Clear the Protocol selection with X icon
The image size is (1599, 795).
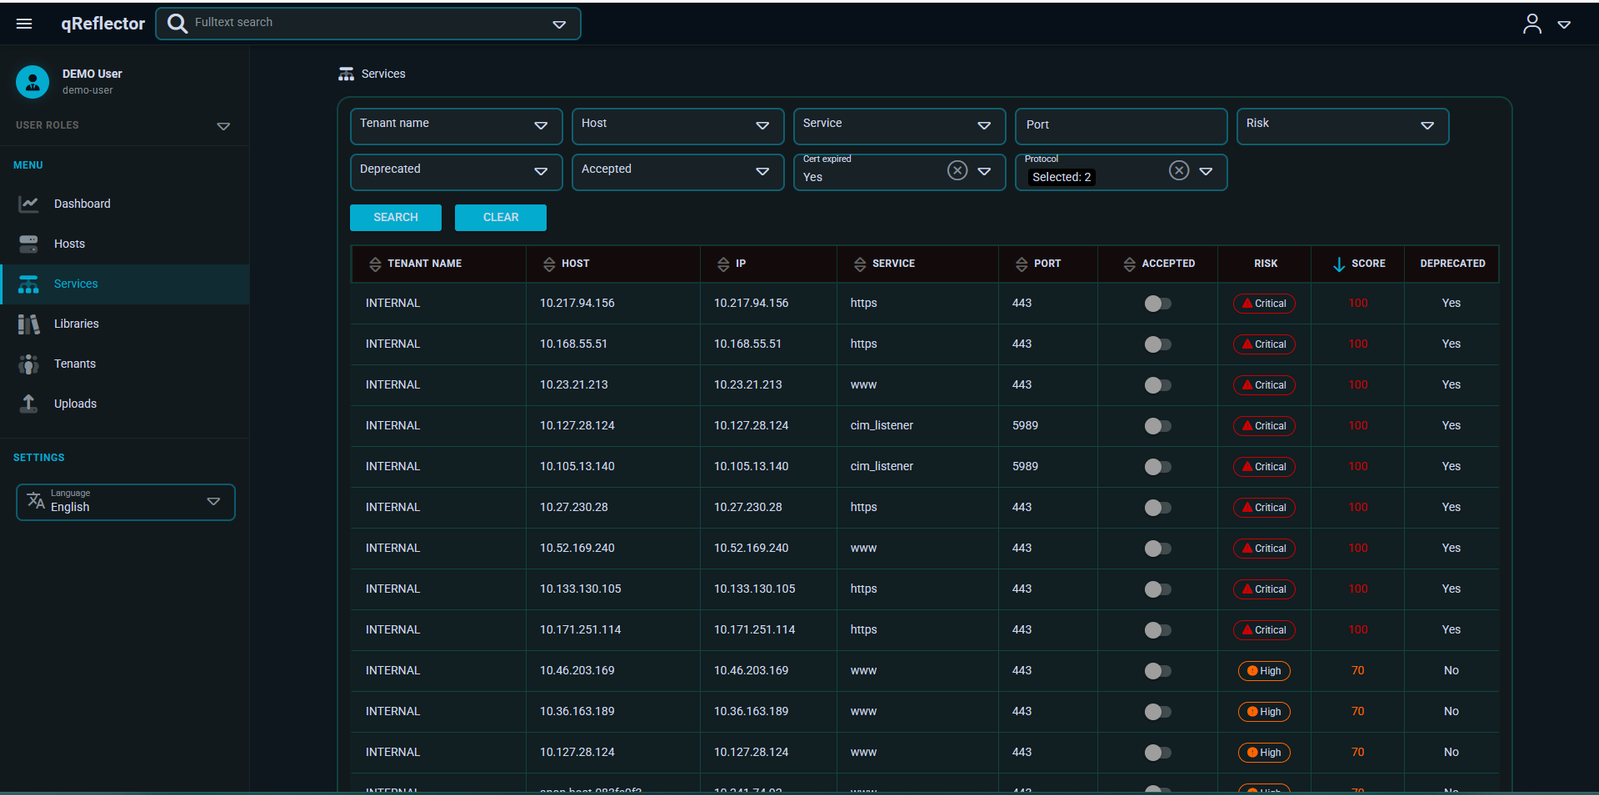pyautogui.click(x=1179, y=170)
